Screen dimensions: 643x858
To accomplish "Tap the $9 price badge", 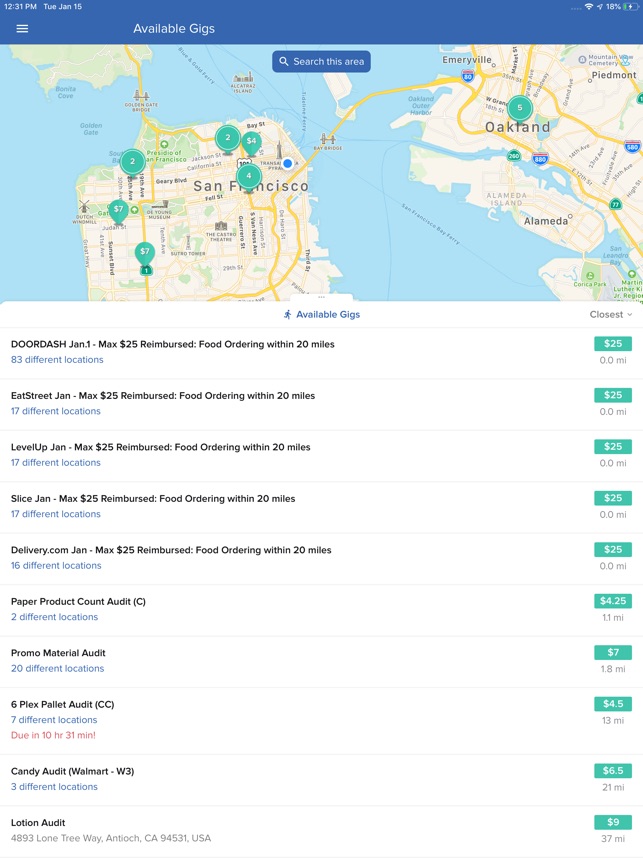I will point(613,822).
